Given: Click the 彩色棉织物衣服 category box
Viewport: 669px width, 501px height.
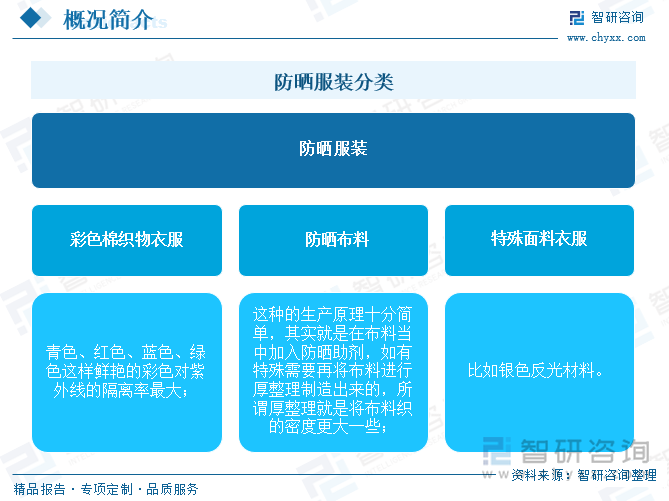Looking at the screenshot, I should point(127,240).
